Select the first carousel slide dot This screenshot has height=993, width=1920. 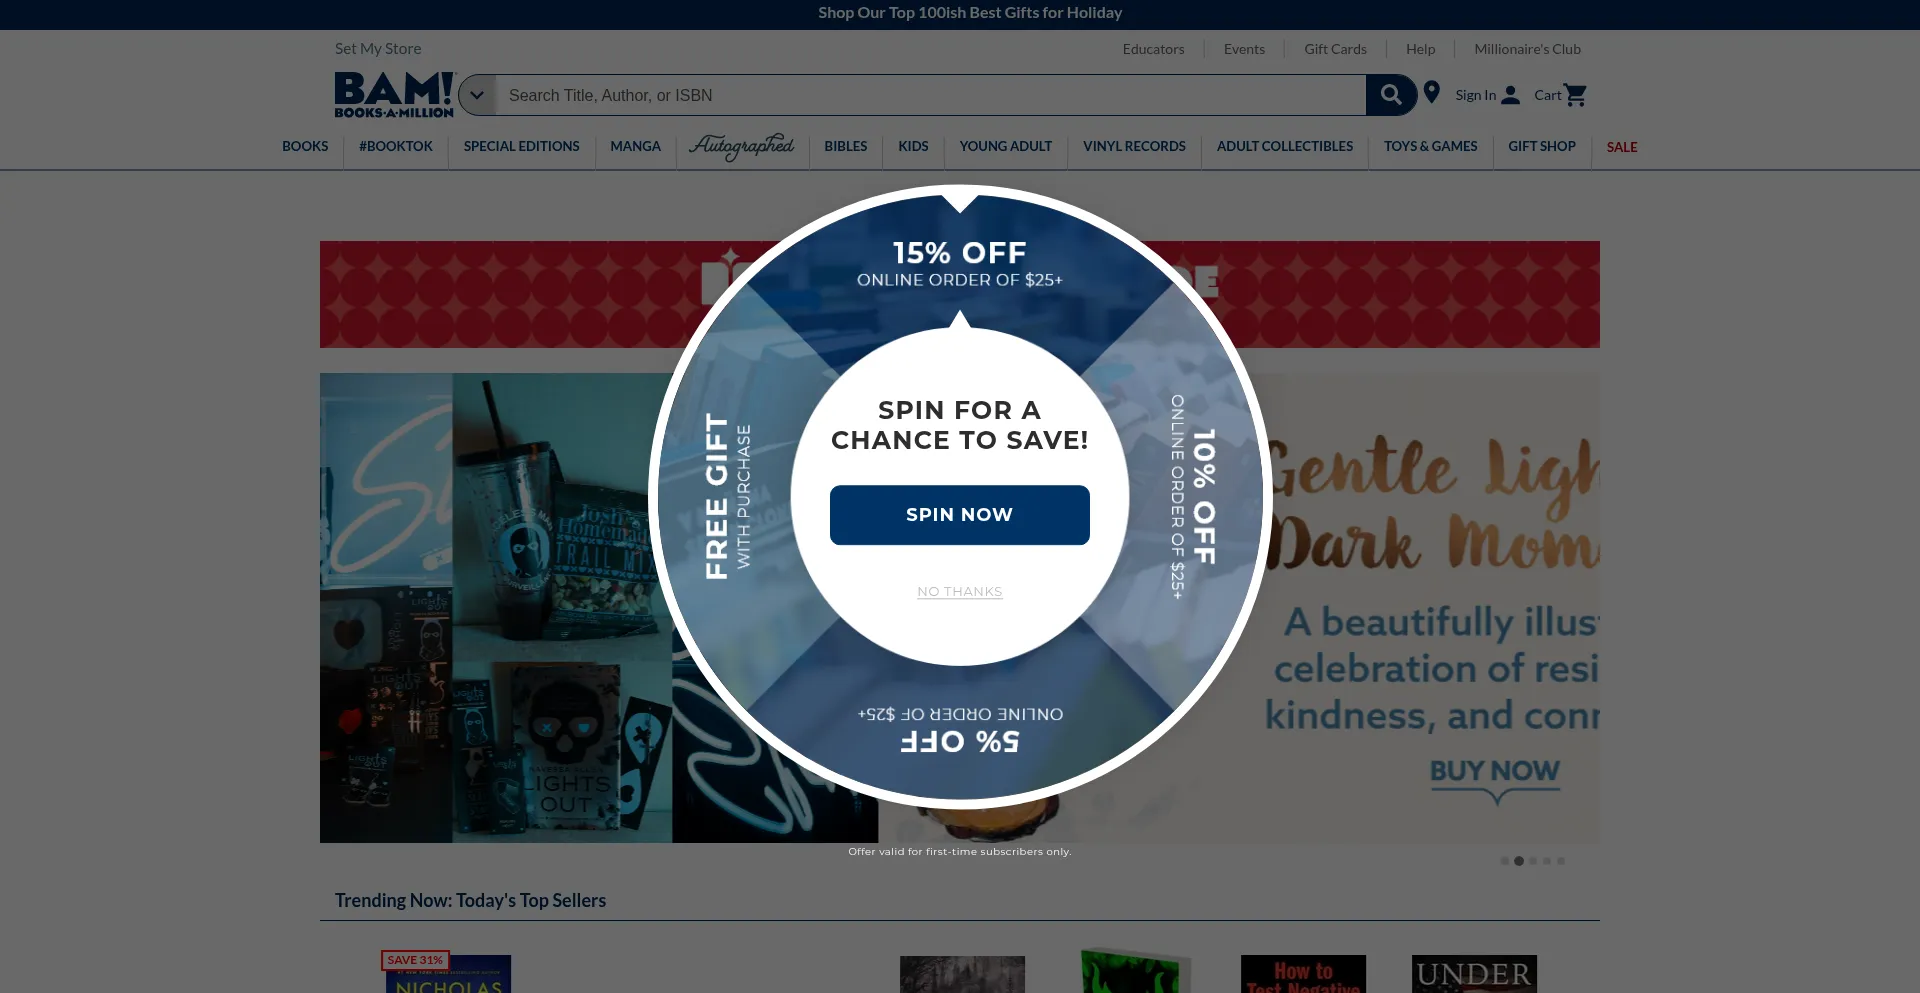(1504, 861)
